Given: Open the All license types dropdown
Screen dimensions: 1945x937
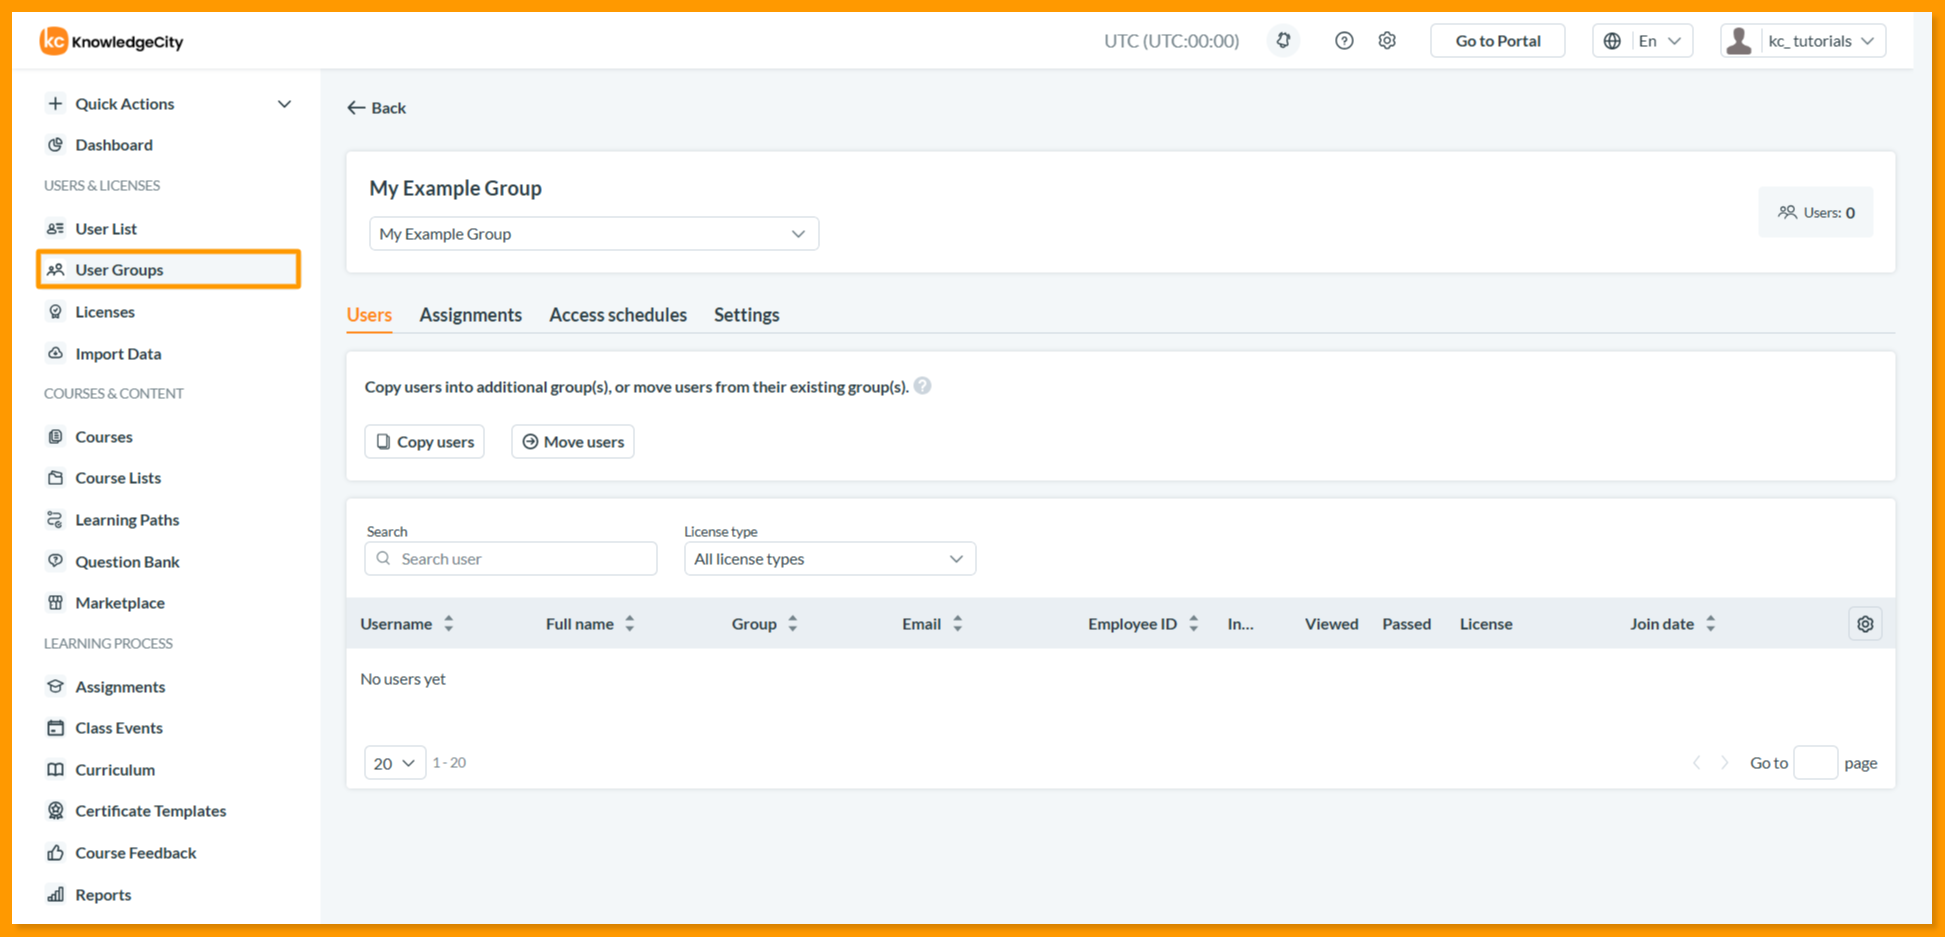Looking at the screenshot, I should coord(830,559).
